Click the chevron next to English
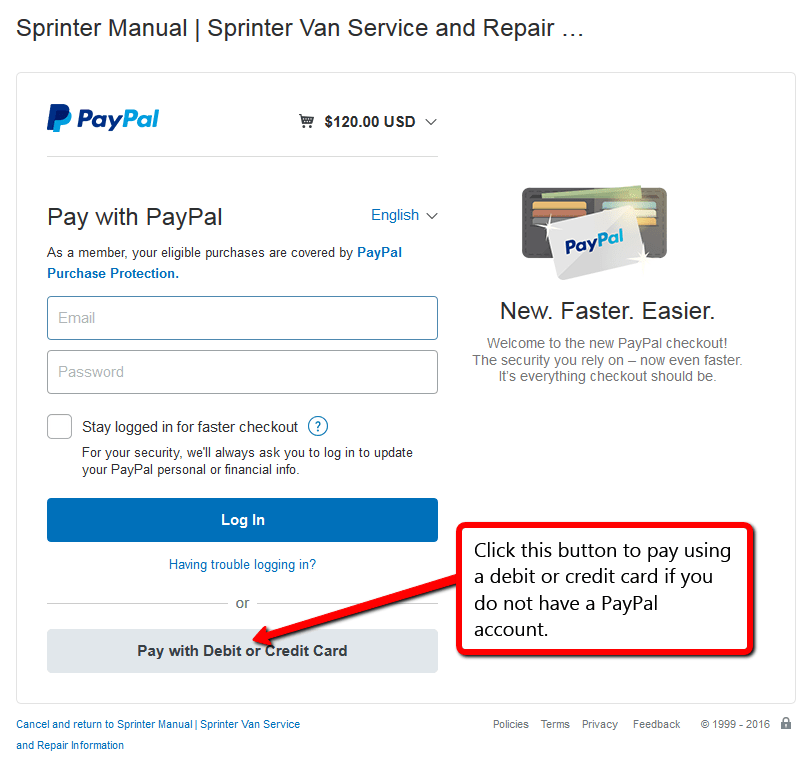This screenshot has height=770, width=812. pos(432,216)
